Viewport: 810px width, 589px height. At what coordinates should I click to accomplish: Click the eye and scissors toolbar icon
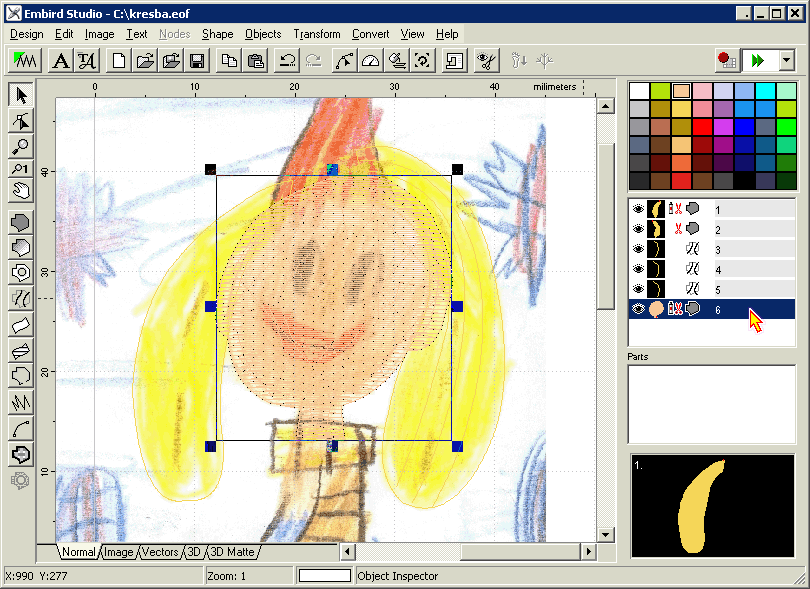486,60
